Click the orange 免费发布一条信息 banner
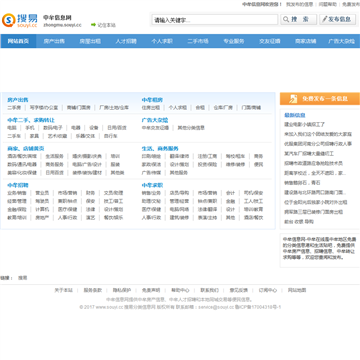360x360 pixels. tap(320, 99)
